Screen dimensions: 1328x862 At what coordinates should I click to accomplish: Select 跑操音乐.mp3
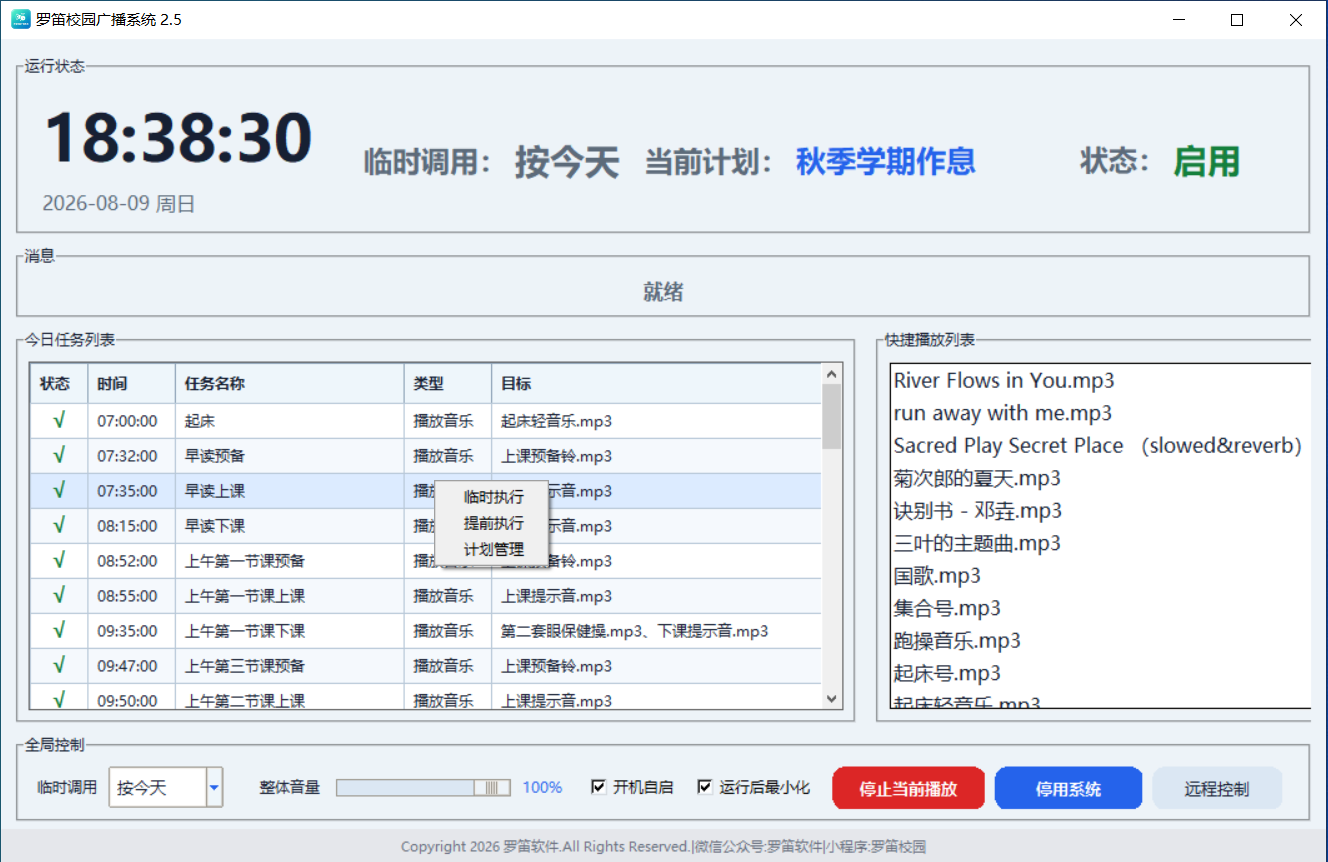1100,641
